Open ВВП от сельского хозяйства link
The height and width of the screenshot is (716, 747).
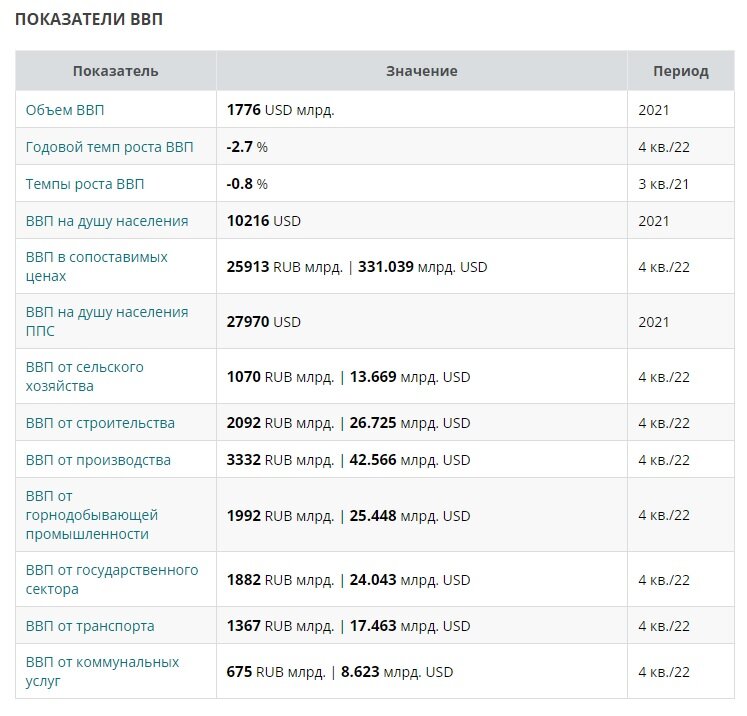point(84,376)
